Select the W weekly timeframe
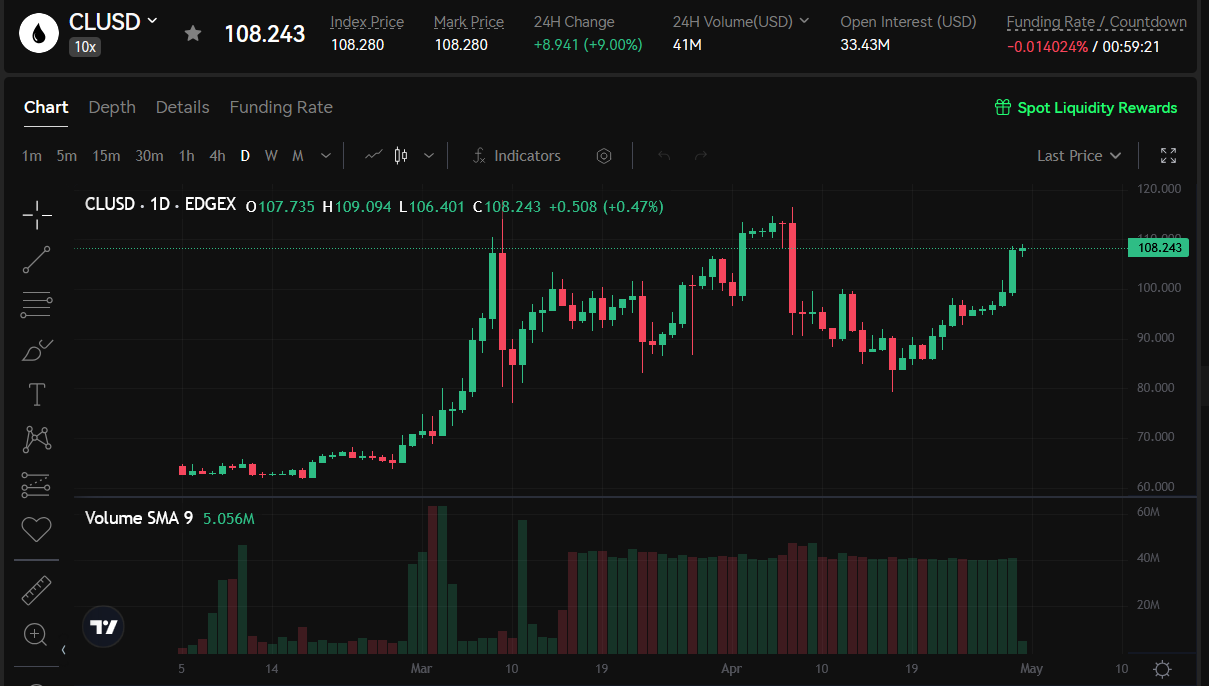 click(271, 156)
